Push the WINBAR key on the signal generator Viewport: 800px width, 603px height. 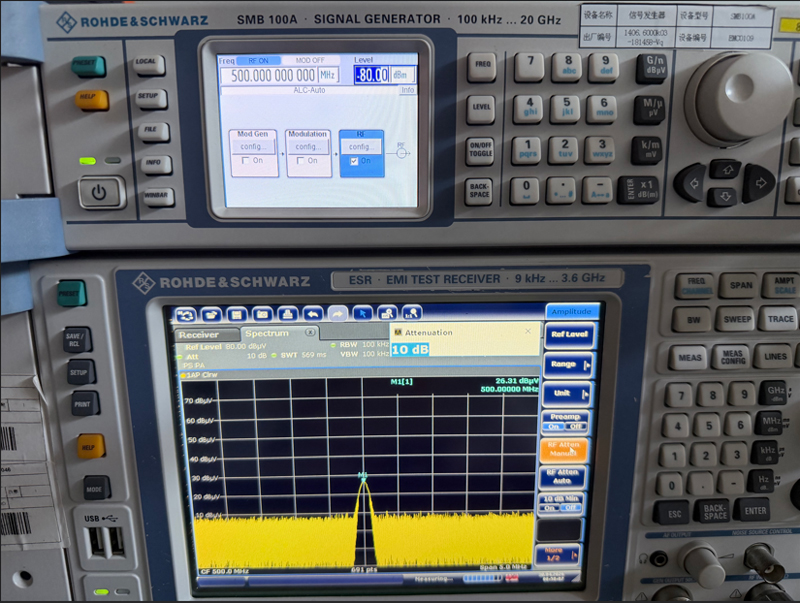(158, 195)
